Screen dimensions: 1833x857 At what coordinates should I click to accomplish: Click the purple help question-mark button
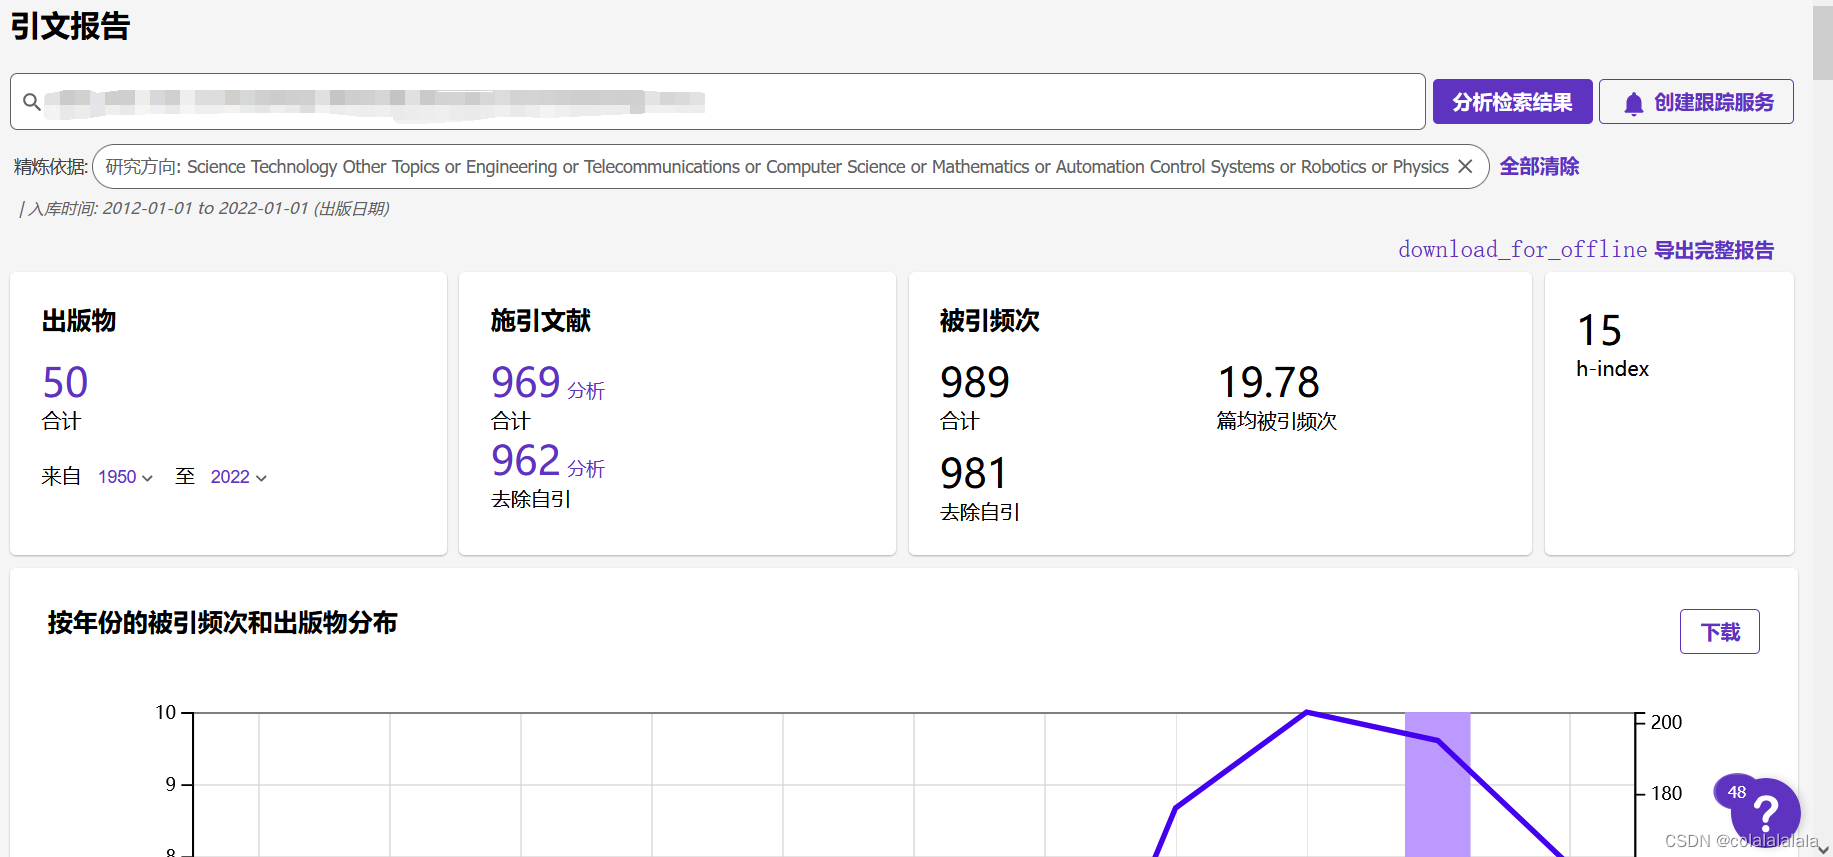click(1767, 813)
